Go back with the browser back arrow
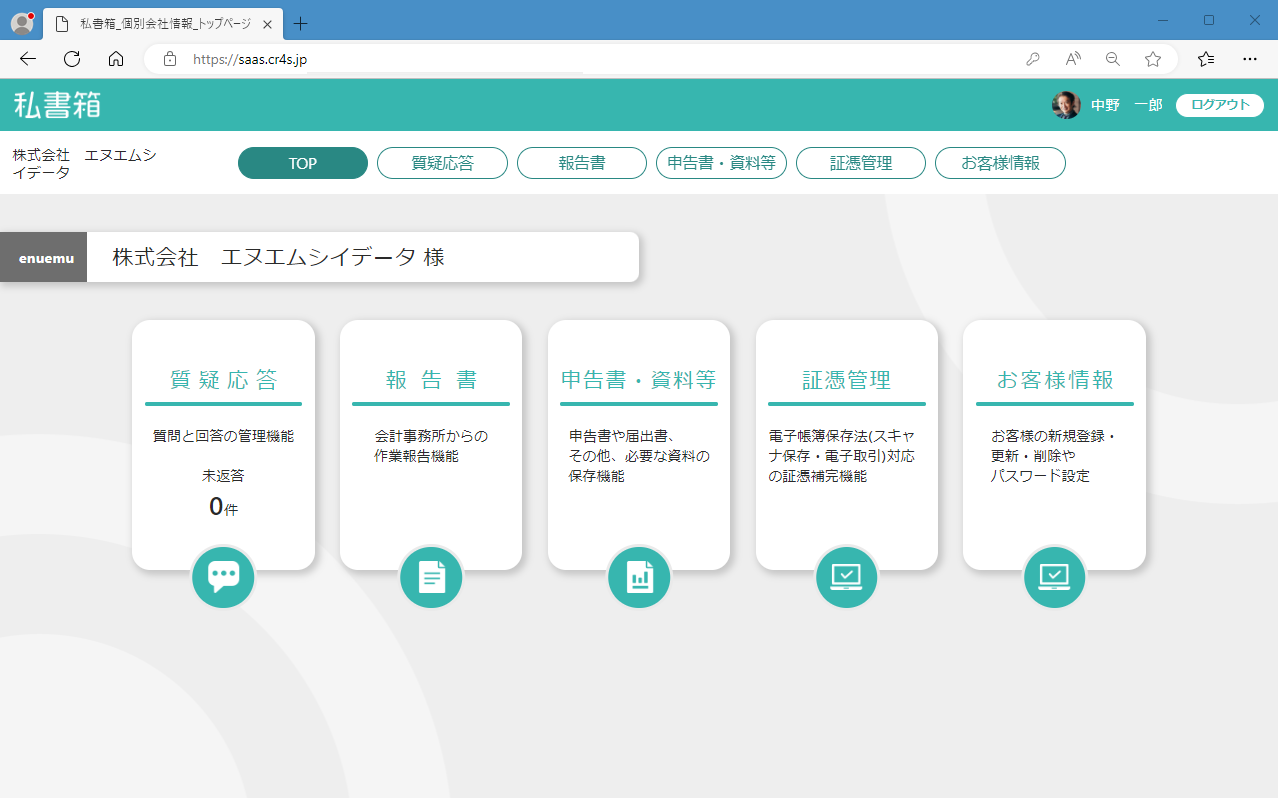 (28, 59)
